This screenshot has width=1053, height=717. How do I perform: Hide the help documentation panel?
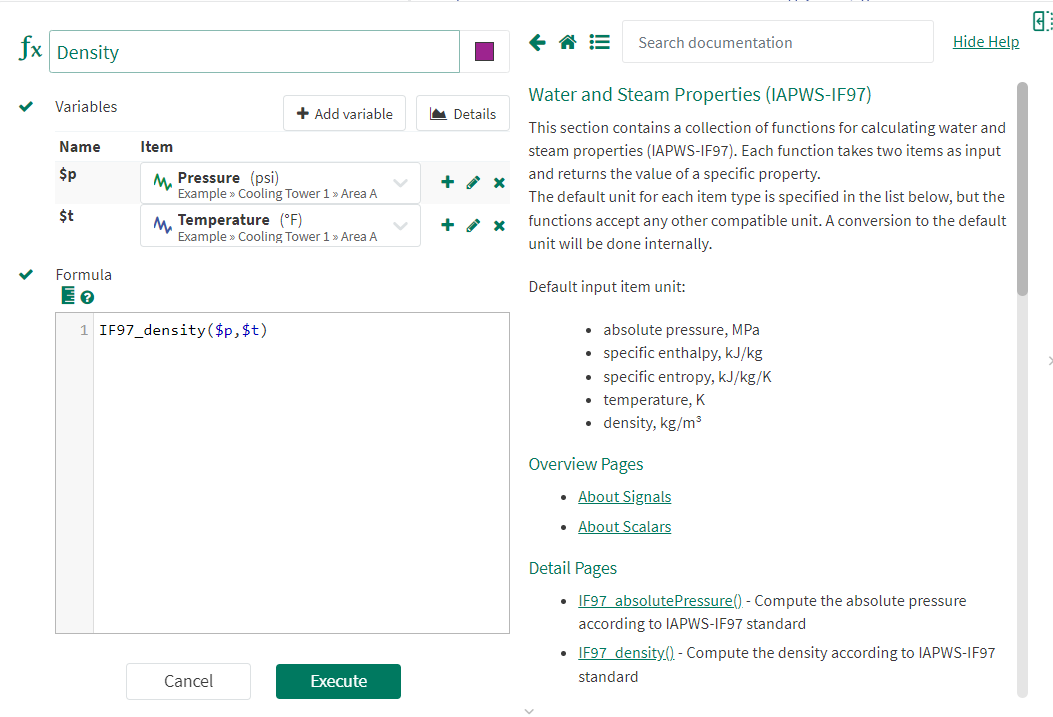[985, 42]
